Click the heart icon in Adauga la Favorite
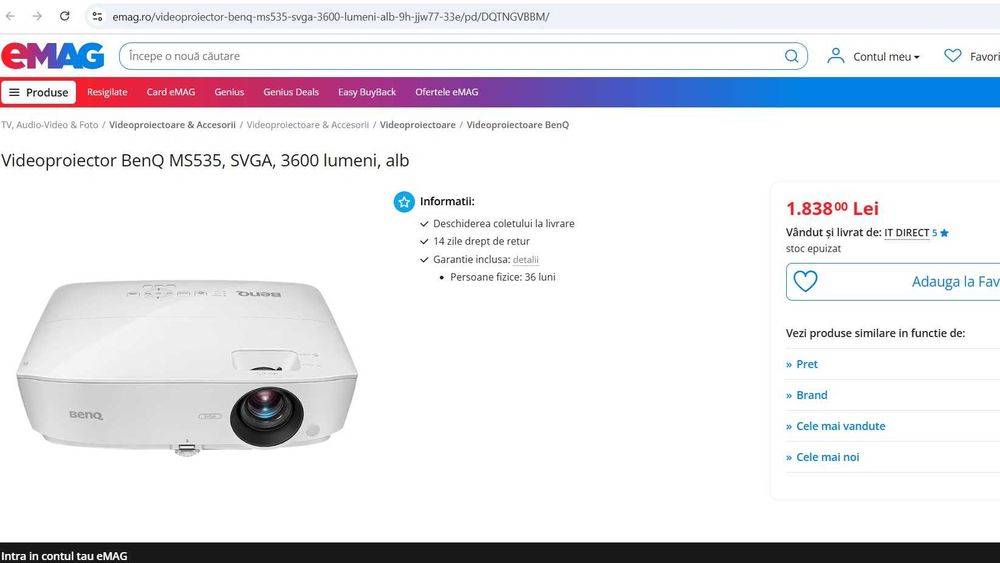This screenshot has height=563, width=1000. tap(805, 281)
